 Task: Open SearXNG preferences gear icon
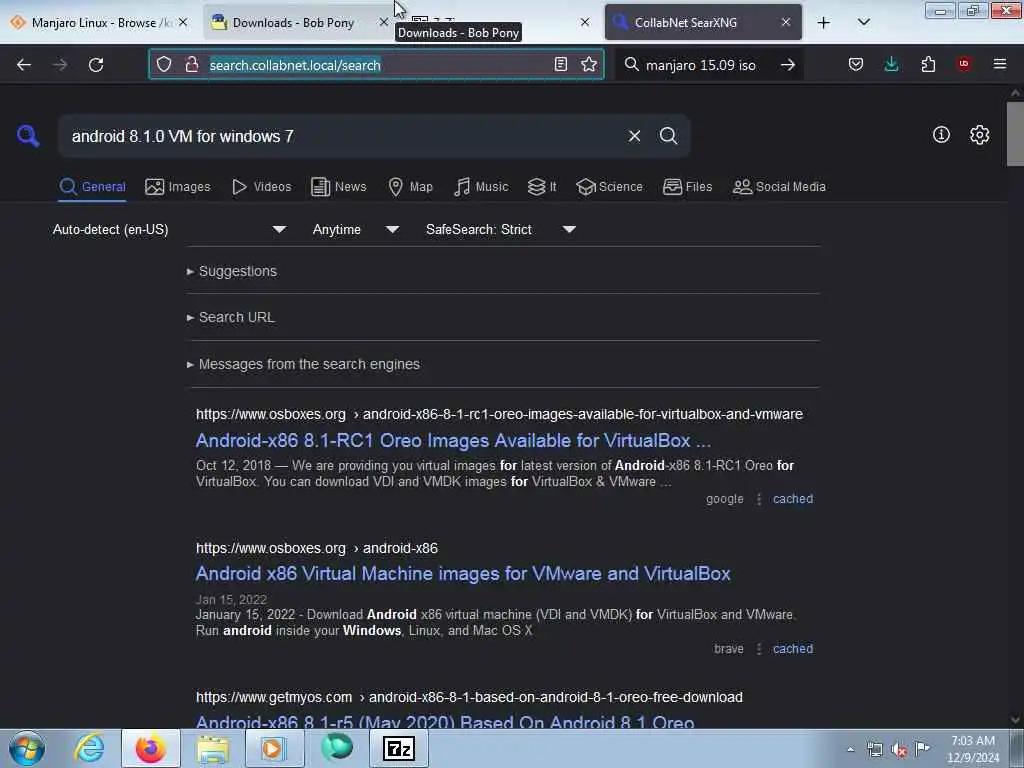tap(979, 135)
